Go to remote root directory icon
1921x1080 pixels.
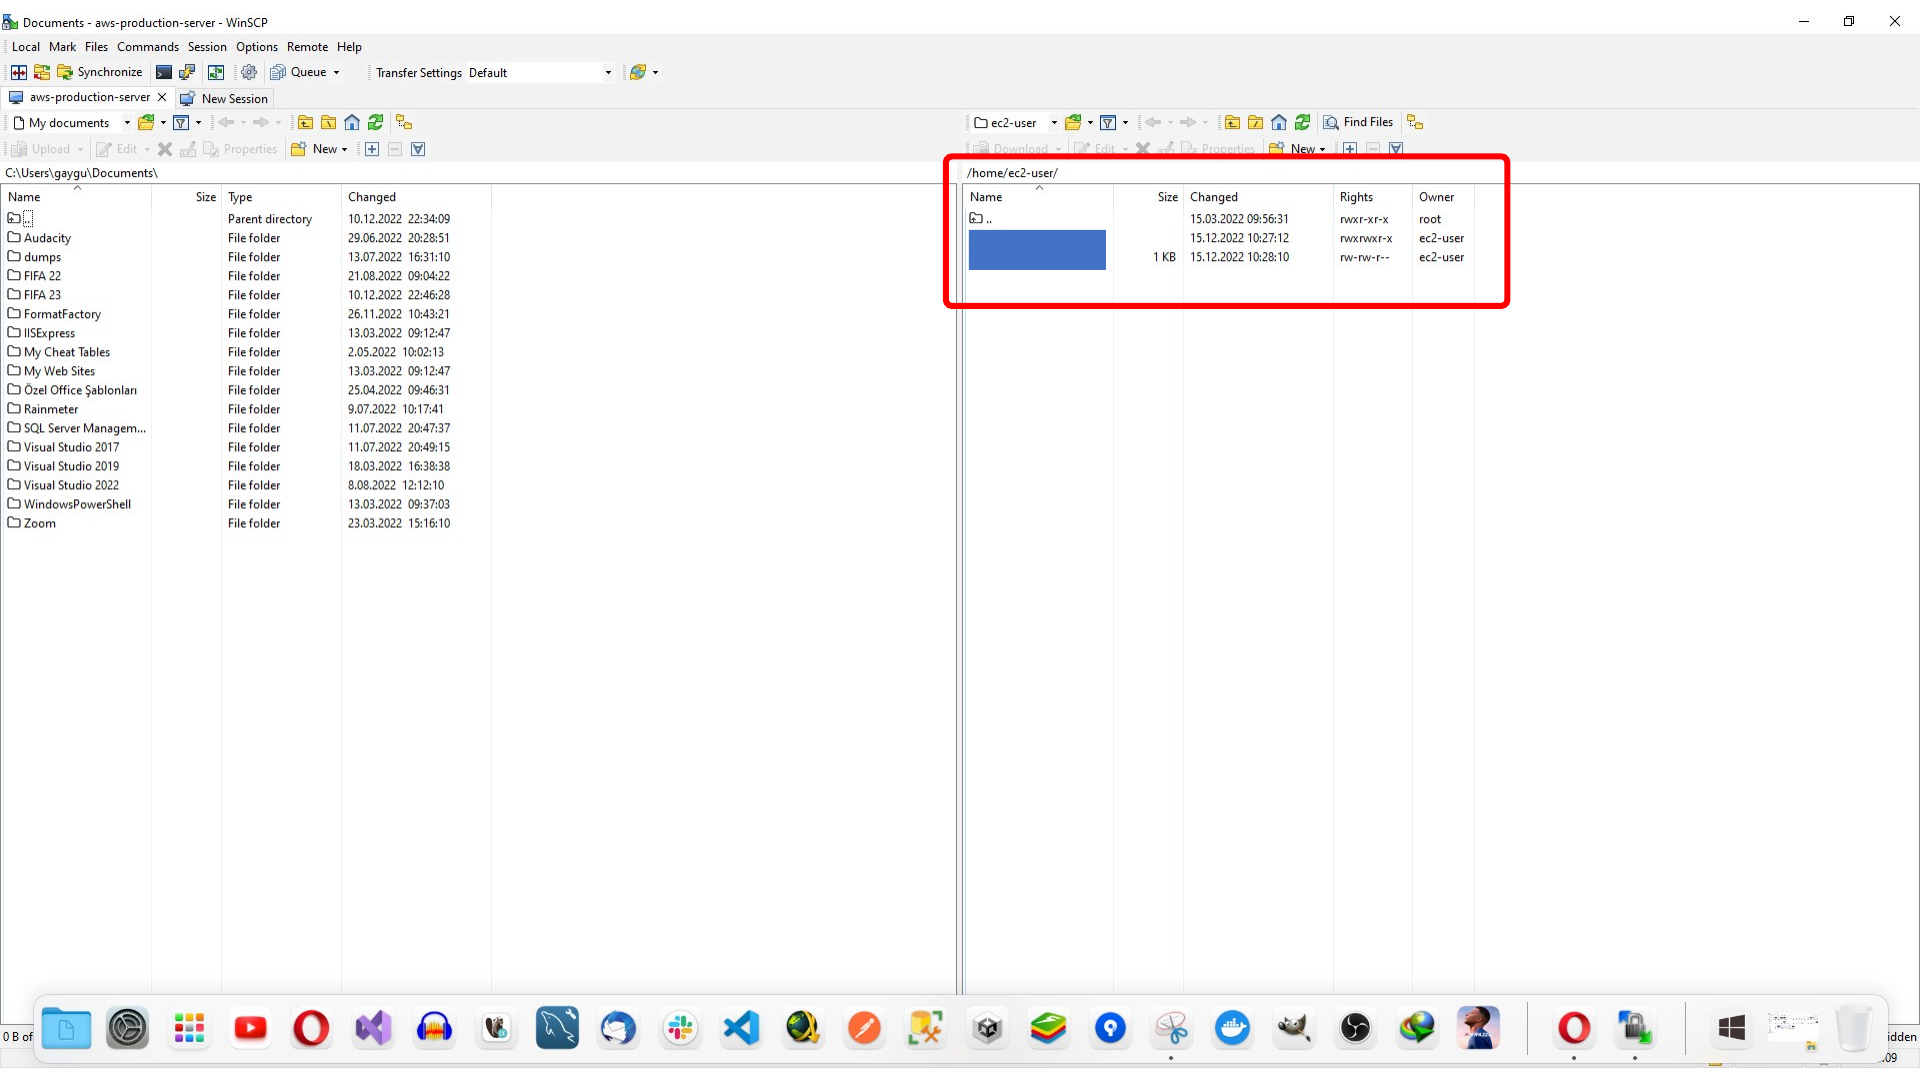(x=1255, y=122)
